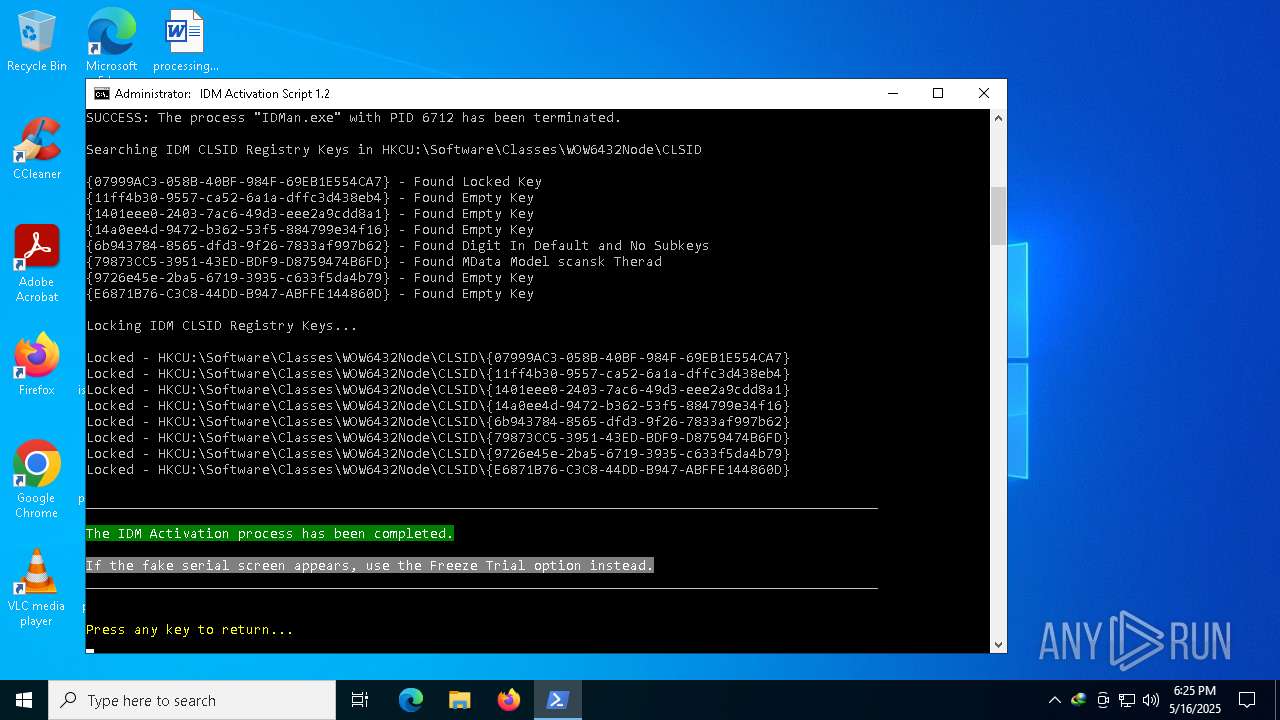This screenshot has height=720, width=1280.
Task: Click the console scroll down arrow
Action: point(998,644)
